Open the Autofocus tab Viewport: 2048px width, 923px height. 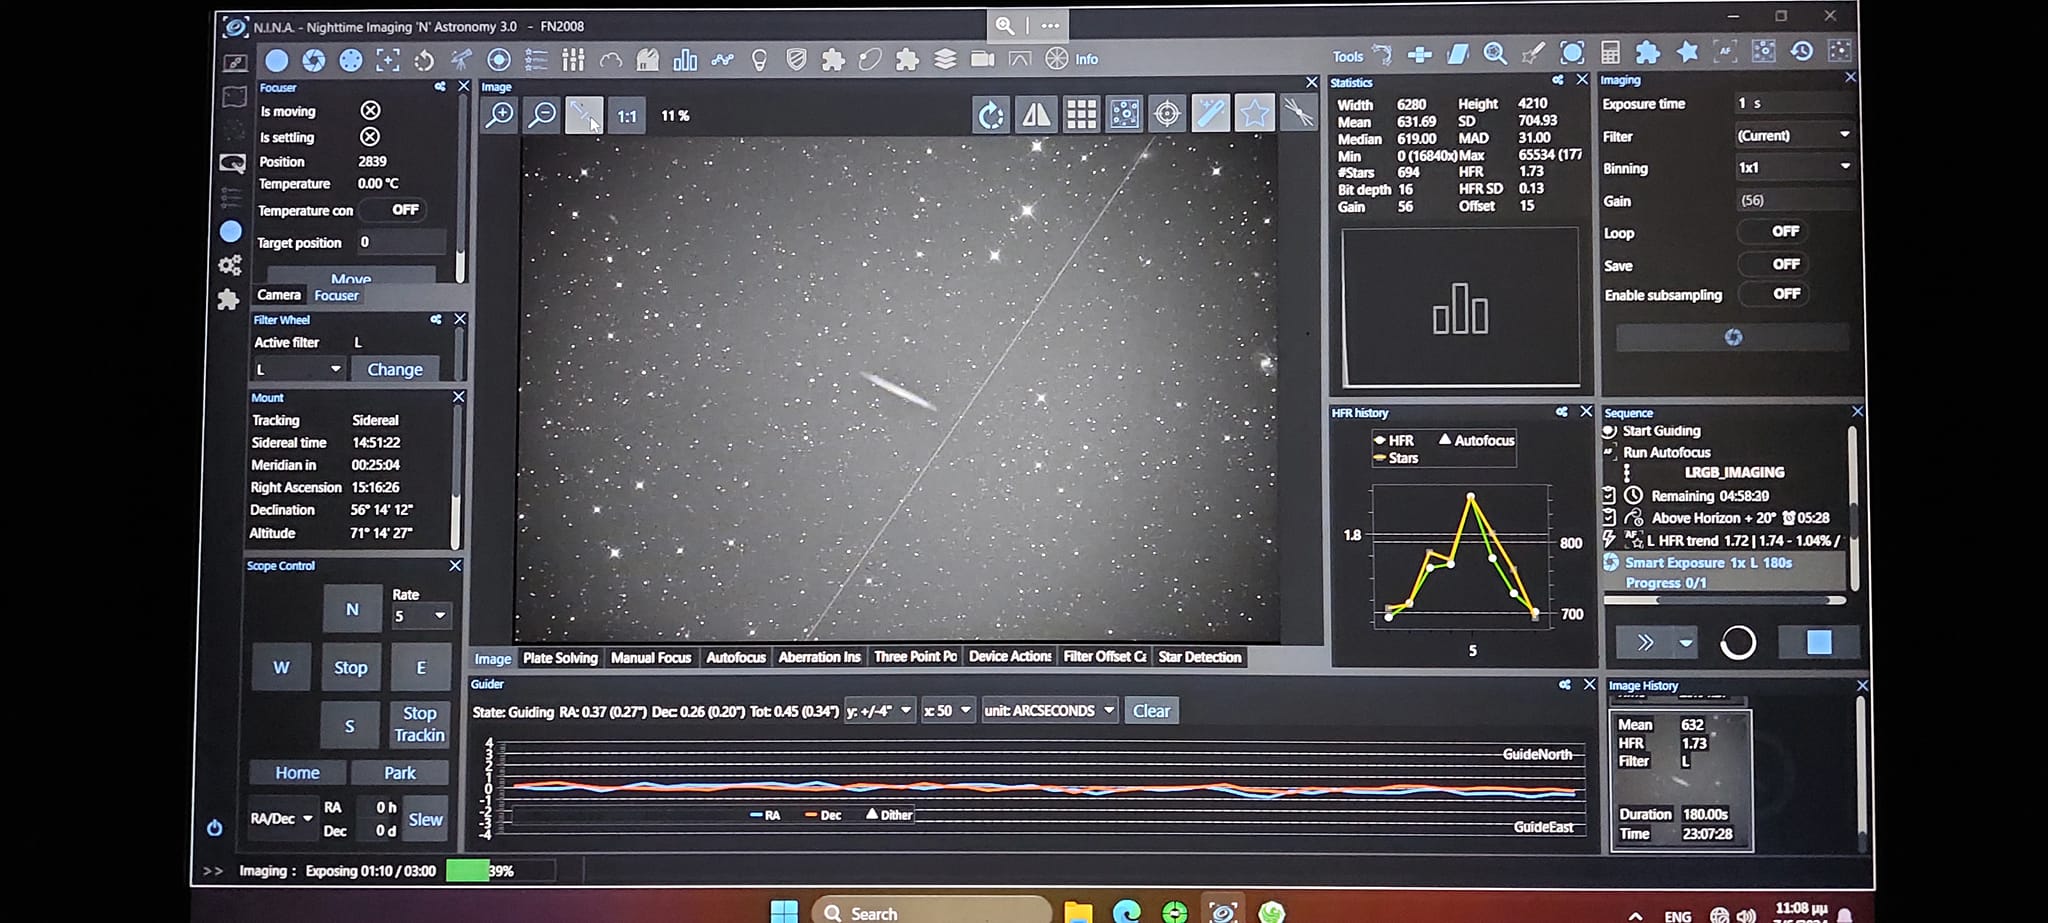[x=735, y=658]
